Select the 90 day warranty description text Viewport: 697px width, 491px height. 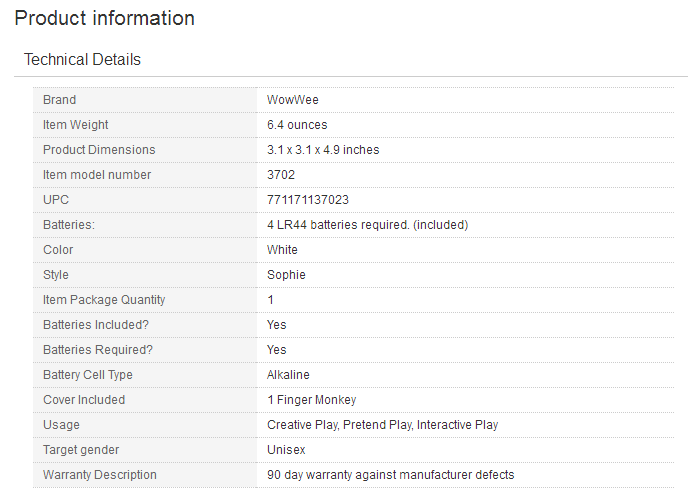tap(391, 475)
